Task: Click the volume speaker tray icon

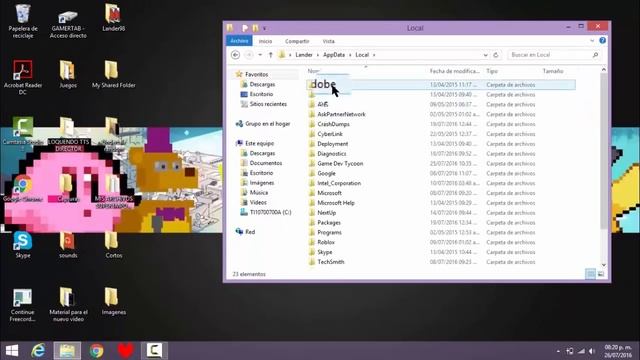Action: pos(592,351)
